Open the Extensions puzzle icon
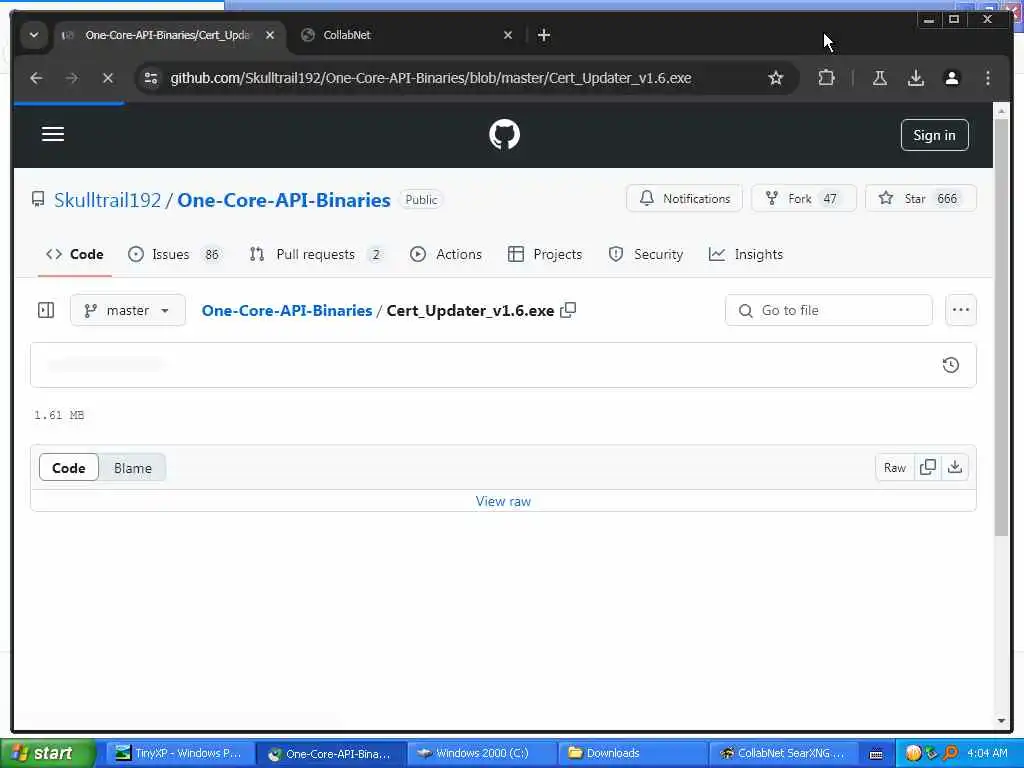 pos(826,78)
